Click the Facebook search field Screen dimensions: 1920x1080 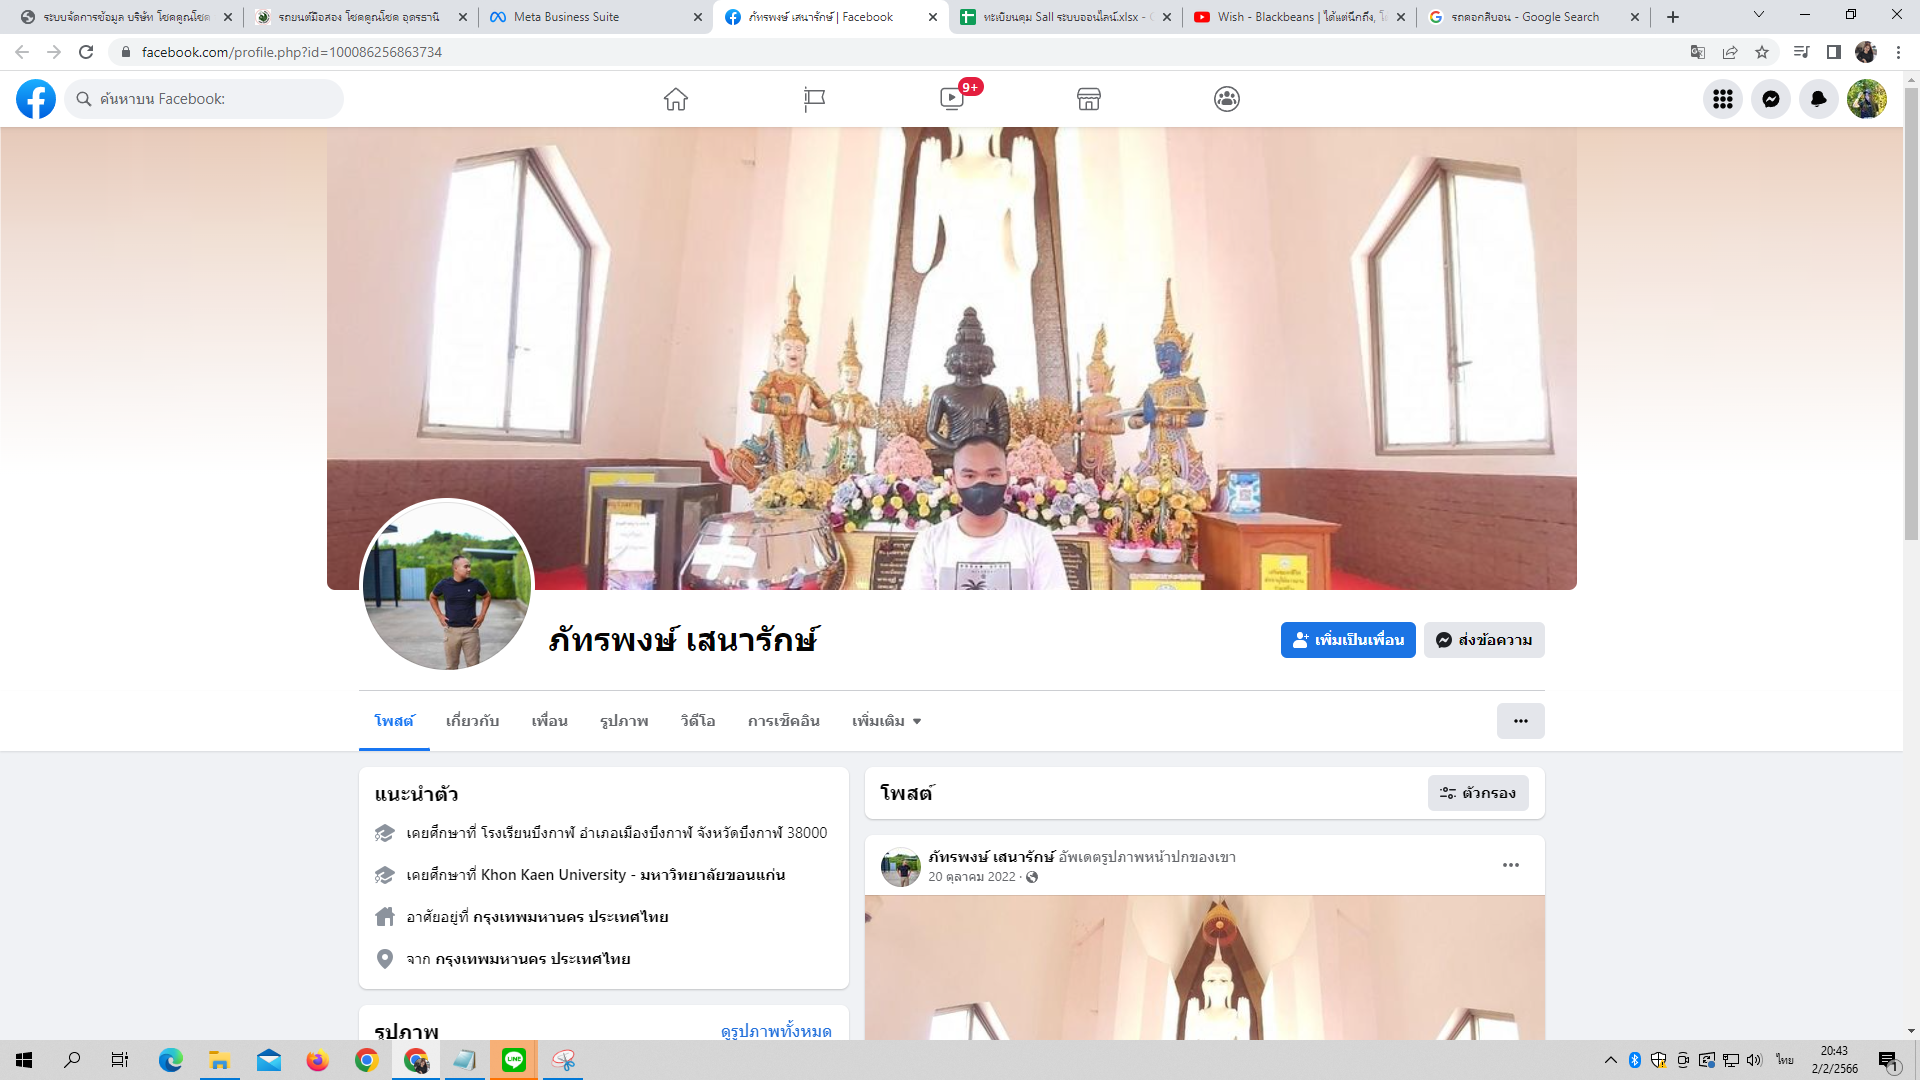click(x=205, y=99)
